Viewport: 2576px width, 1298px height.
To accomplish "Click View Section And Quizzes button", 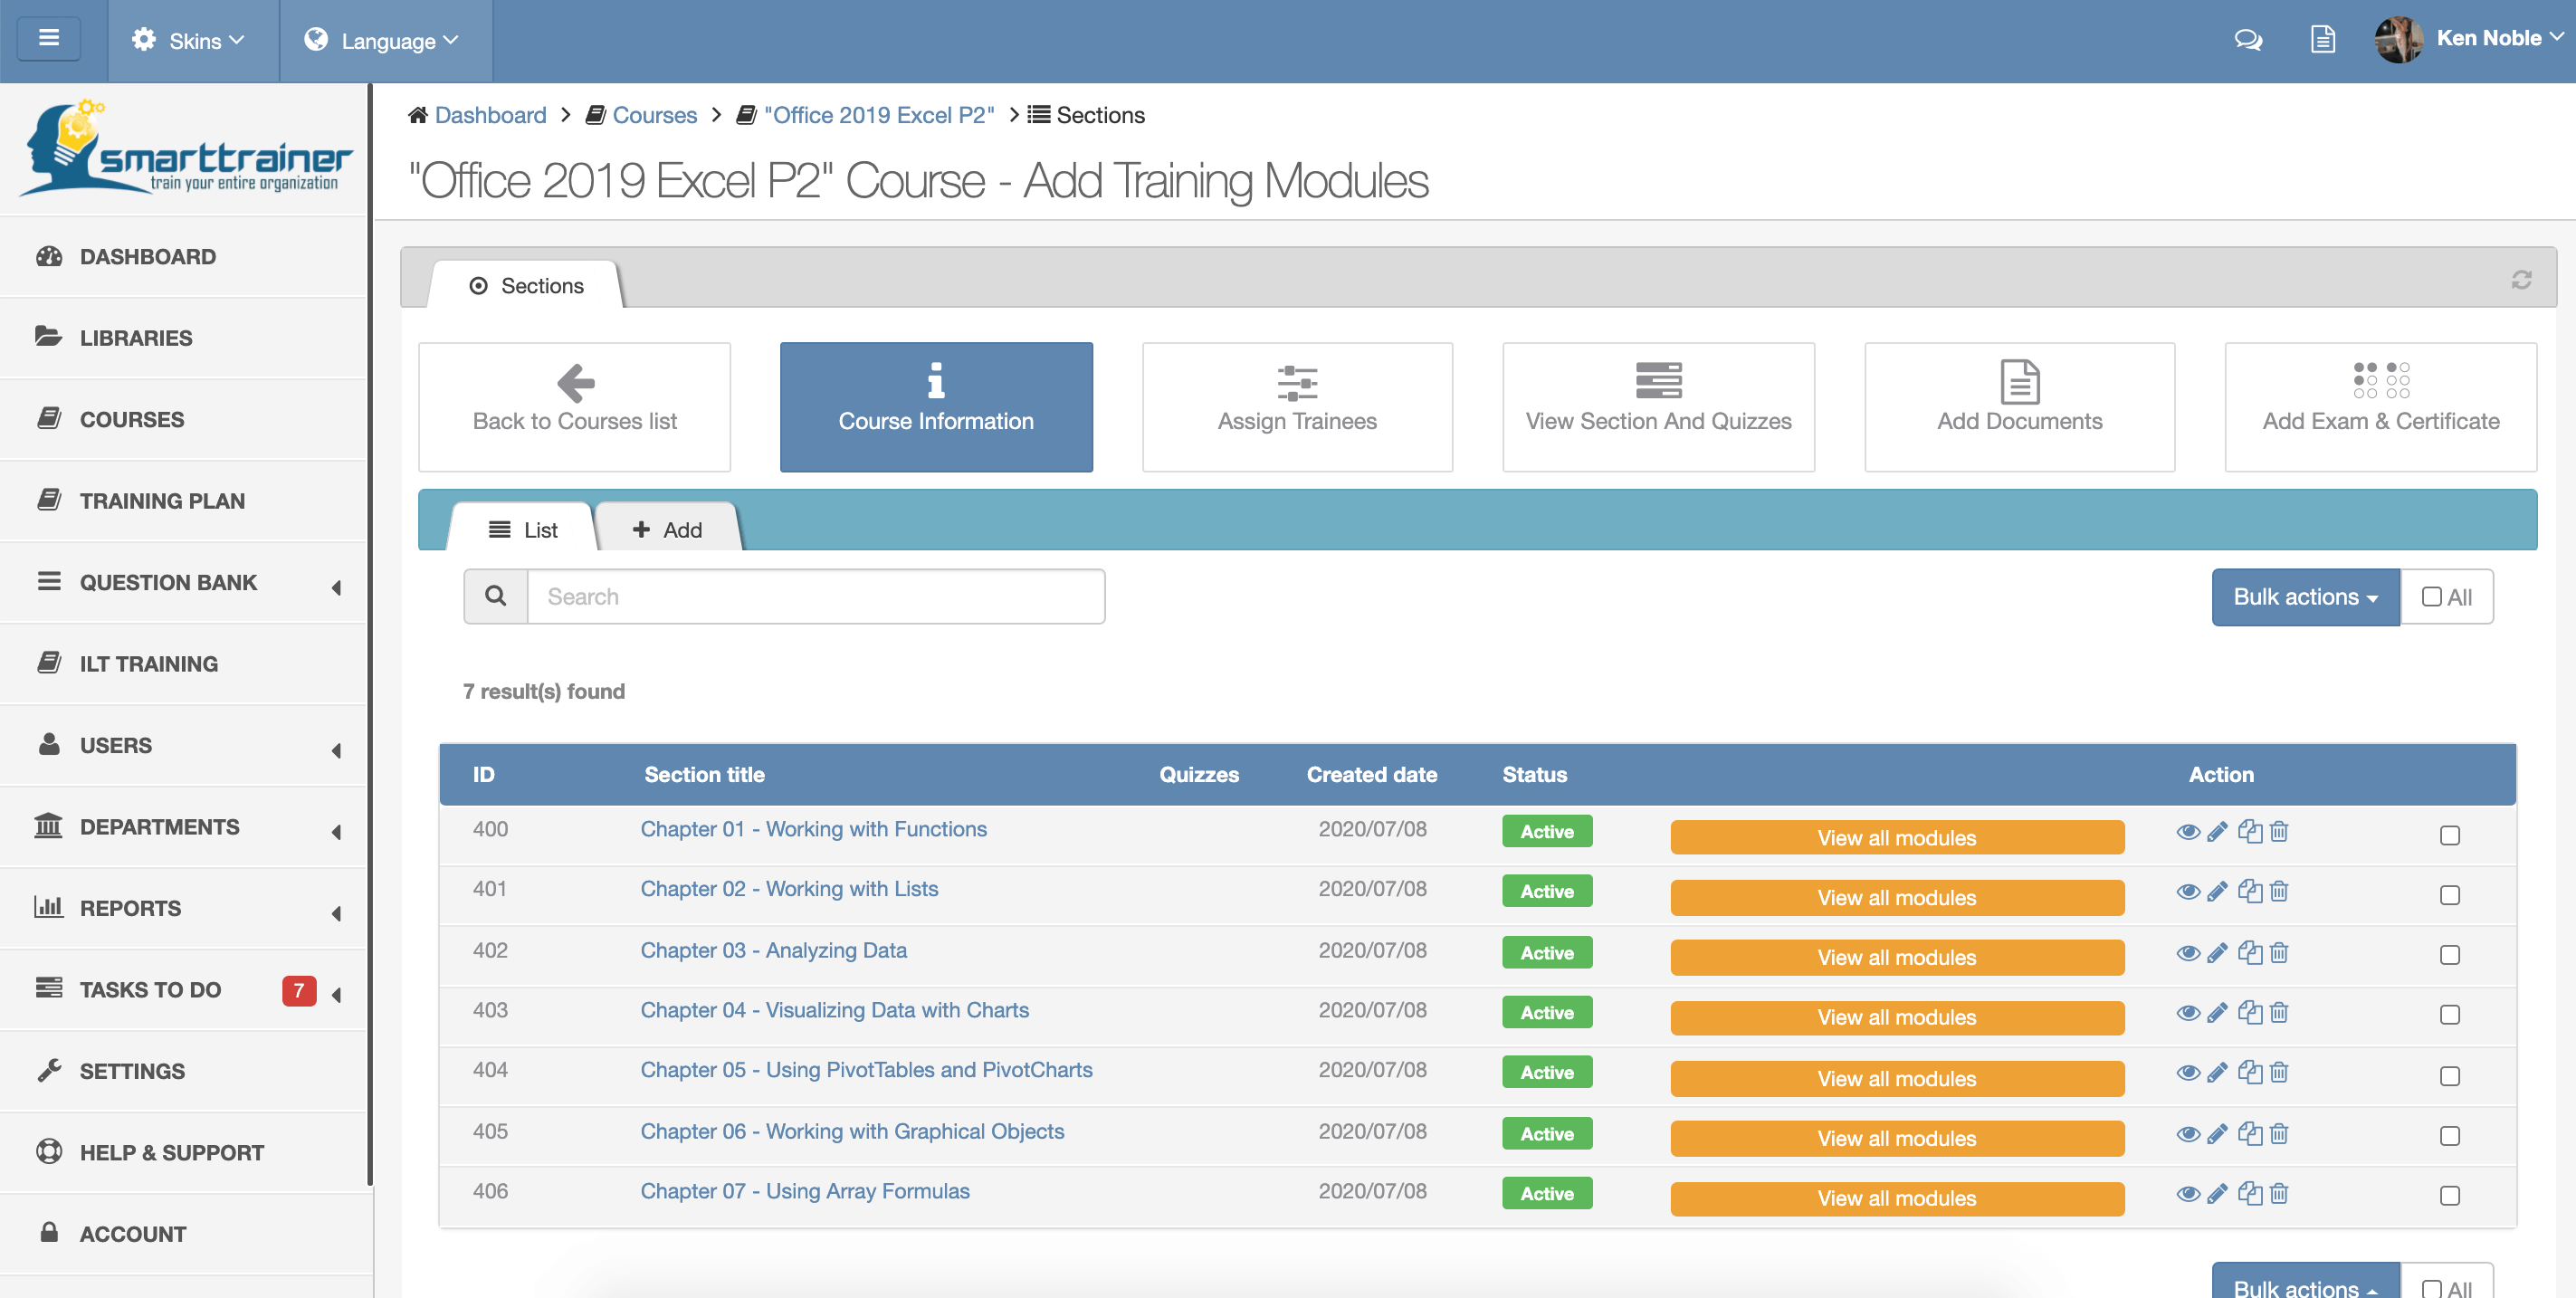I will [x=1658, y=407].
